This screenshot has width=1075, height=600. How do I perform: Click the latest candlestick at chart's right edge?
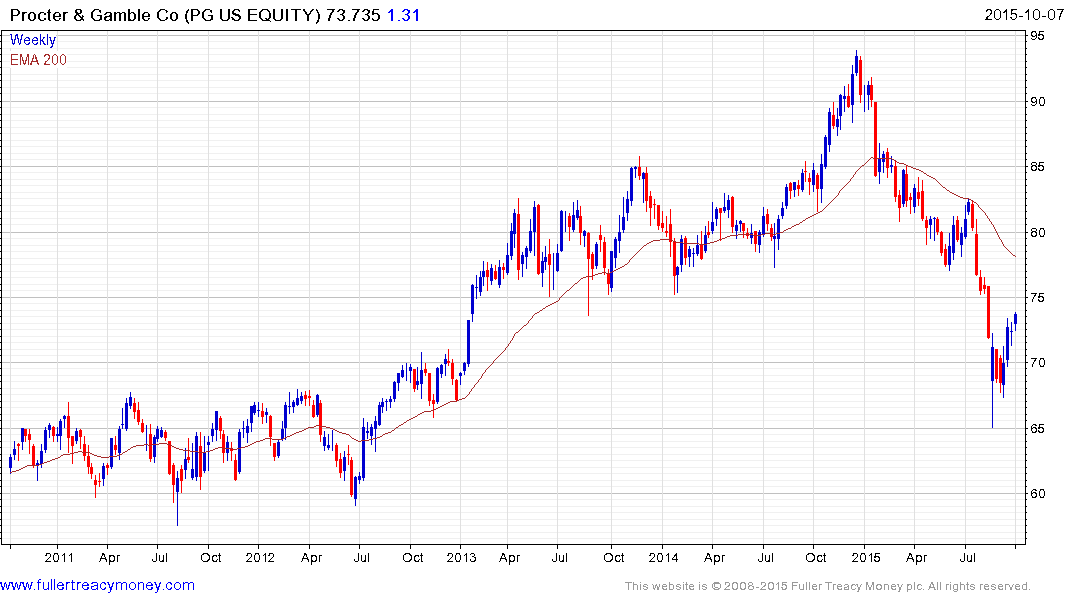(x=1015, y=320)
